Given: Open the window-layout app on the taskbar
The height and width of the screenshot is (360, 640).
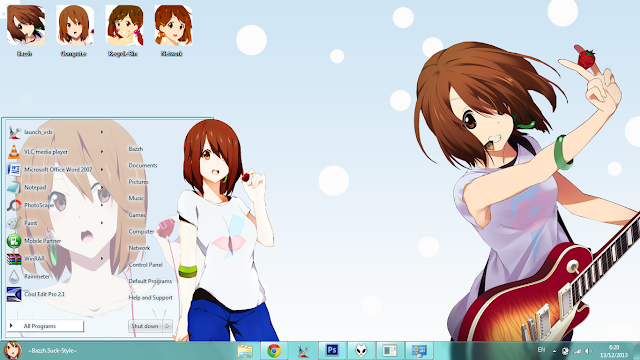Looking at the screenshot, I should (390, 351).
